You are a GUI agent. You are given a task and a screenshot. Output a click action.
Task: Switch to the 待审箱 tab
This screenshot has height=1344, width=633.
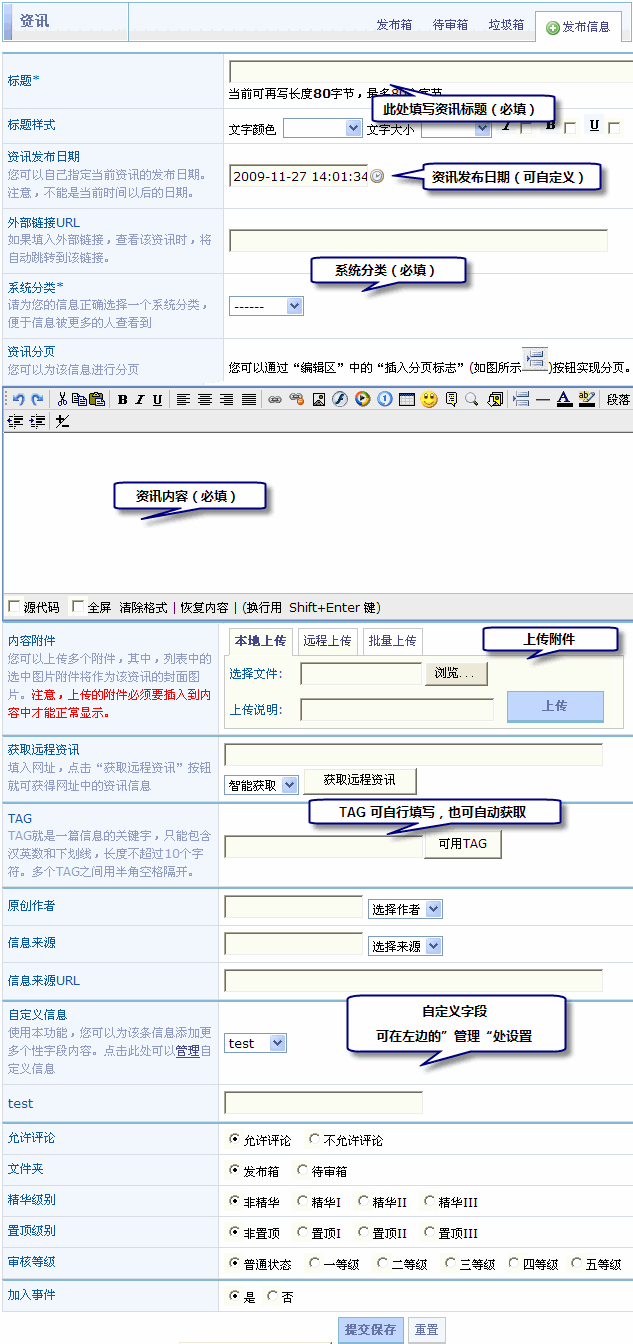coord(450,25)
